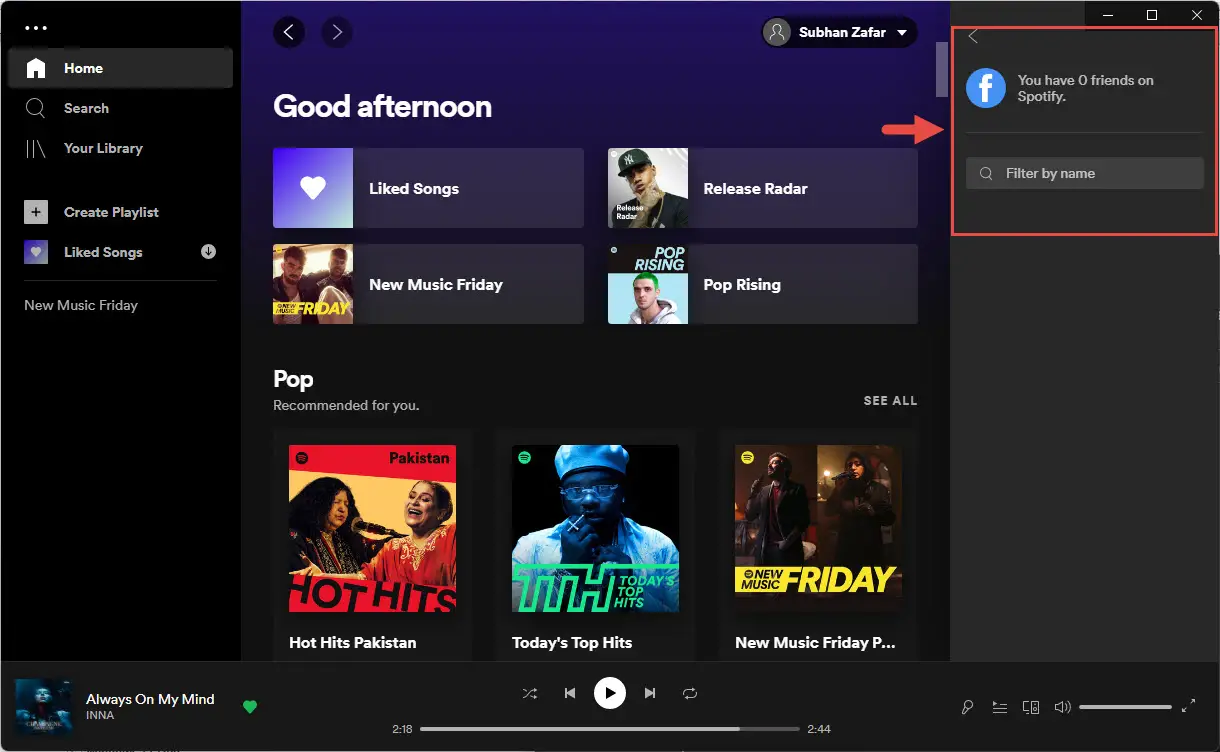
Task: Click the main view vertical scrollbar
Action: pyautogui.click(x=941, y=70)
